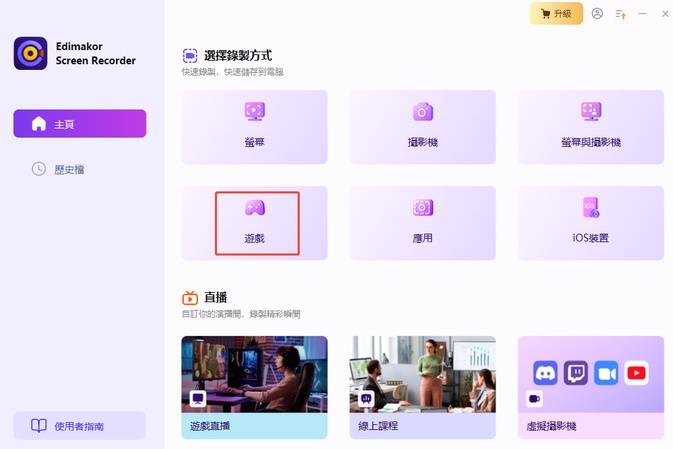Select the 螢幕與攝影機 recording icon
This screenshot has height=449, width=673.
pos(591,112)
